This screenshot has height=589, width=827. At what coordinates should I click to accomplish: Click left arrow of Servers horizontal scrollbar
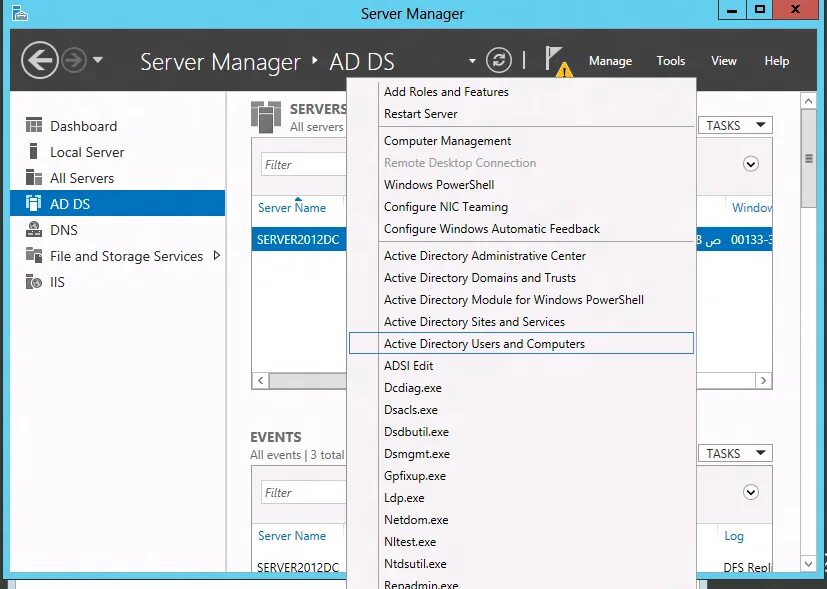click(260, 380)
